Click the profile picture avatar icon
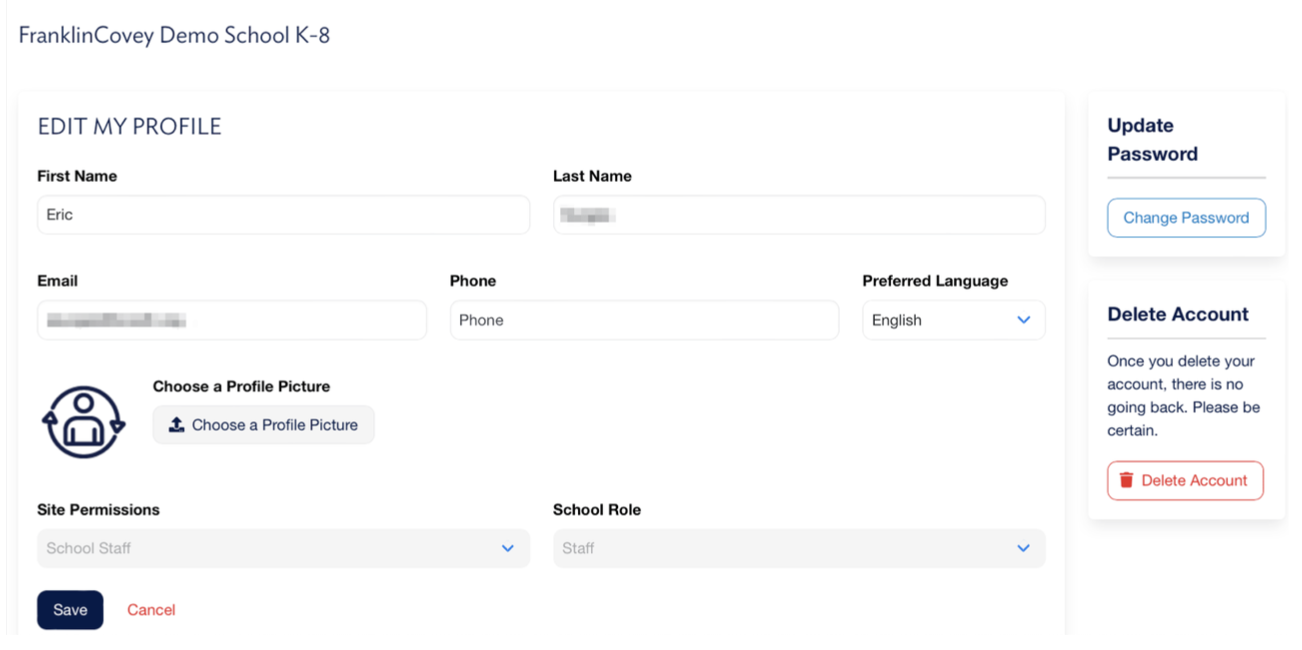 coord(83,424)
